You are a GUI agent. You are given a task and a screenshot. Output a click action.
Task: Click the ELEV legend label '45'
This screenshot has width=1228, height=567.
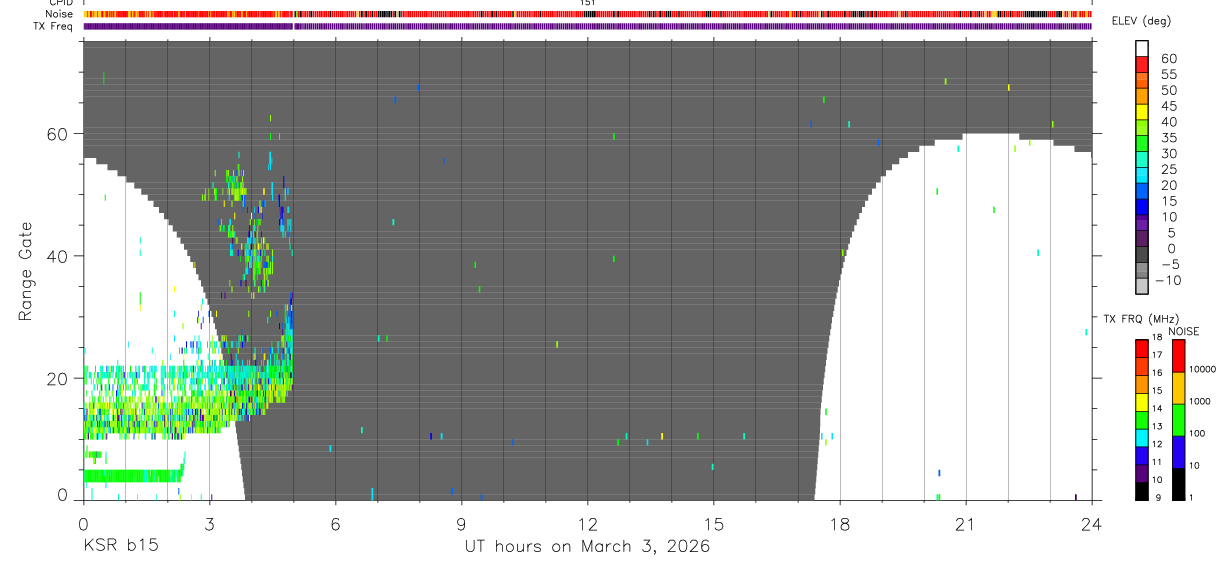[x=1167, y=106]
